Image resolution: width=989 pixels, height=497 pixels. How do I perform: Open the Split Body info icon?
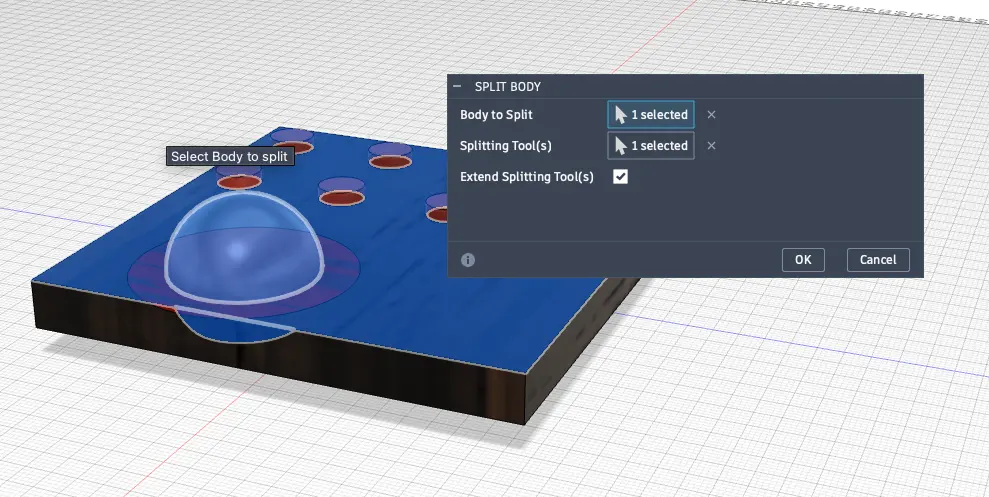[467, 260]
